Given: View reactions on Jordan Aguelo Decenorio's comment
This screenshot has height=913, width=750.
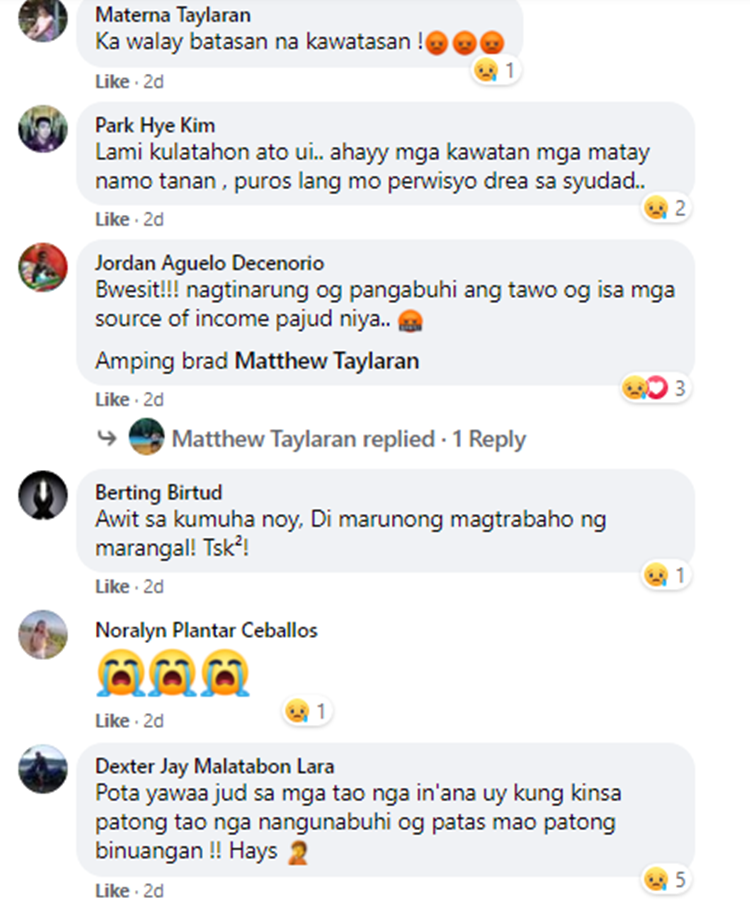Looking at the screenshot, I should tap(656, 388).
